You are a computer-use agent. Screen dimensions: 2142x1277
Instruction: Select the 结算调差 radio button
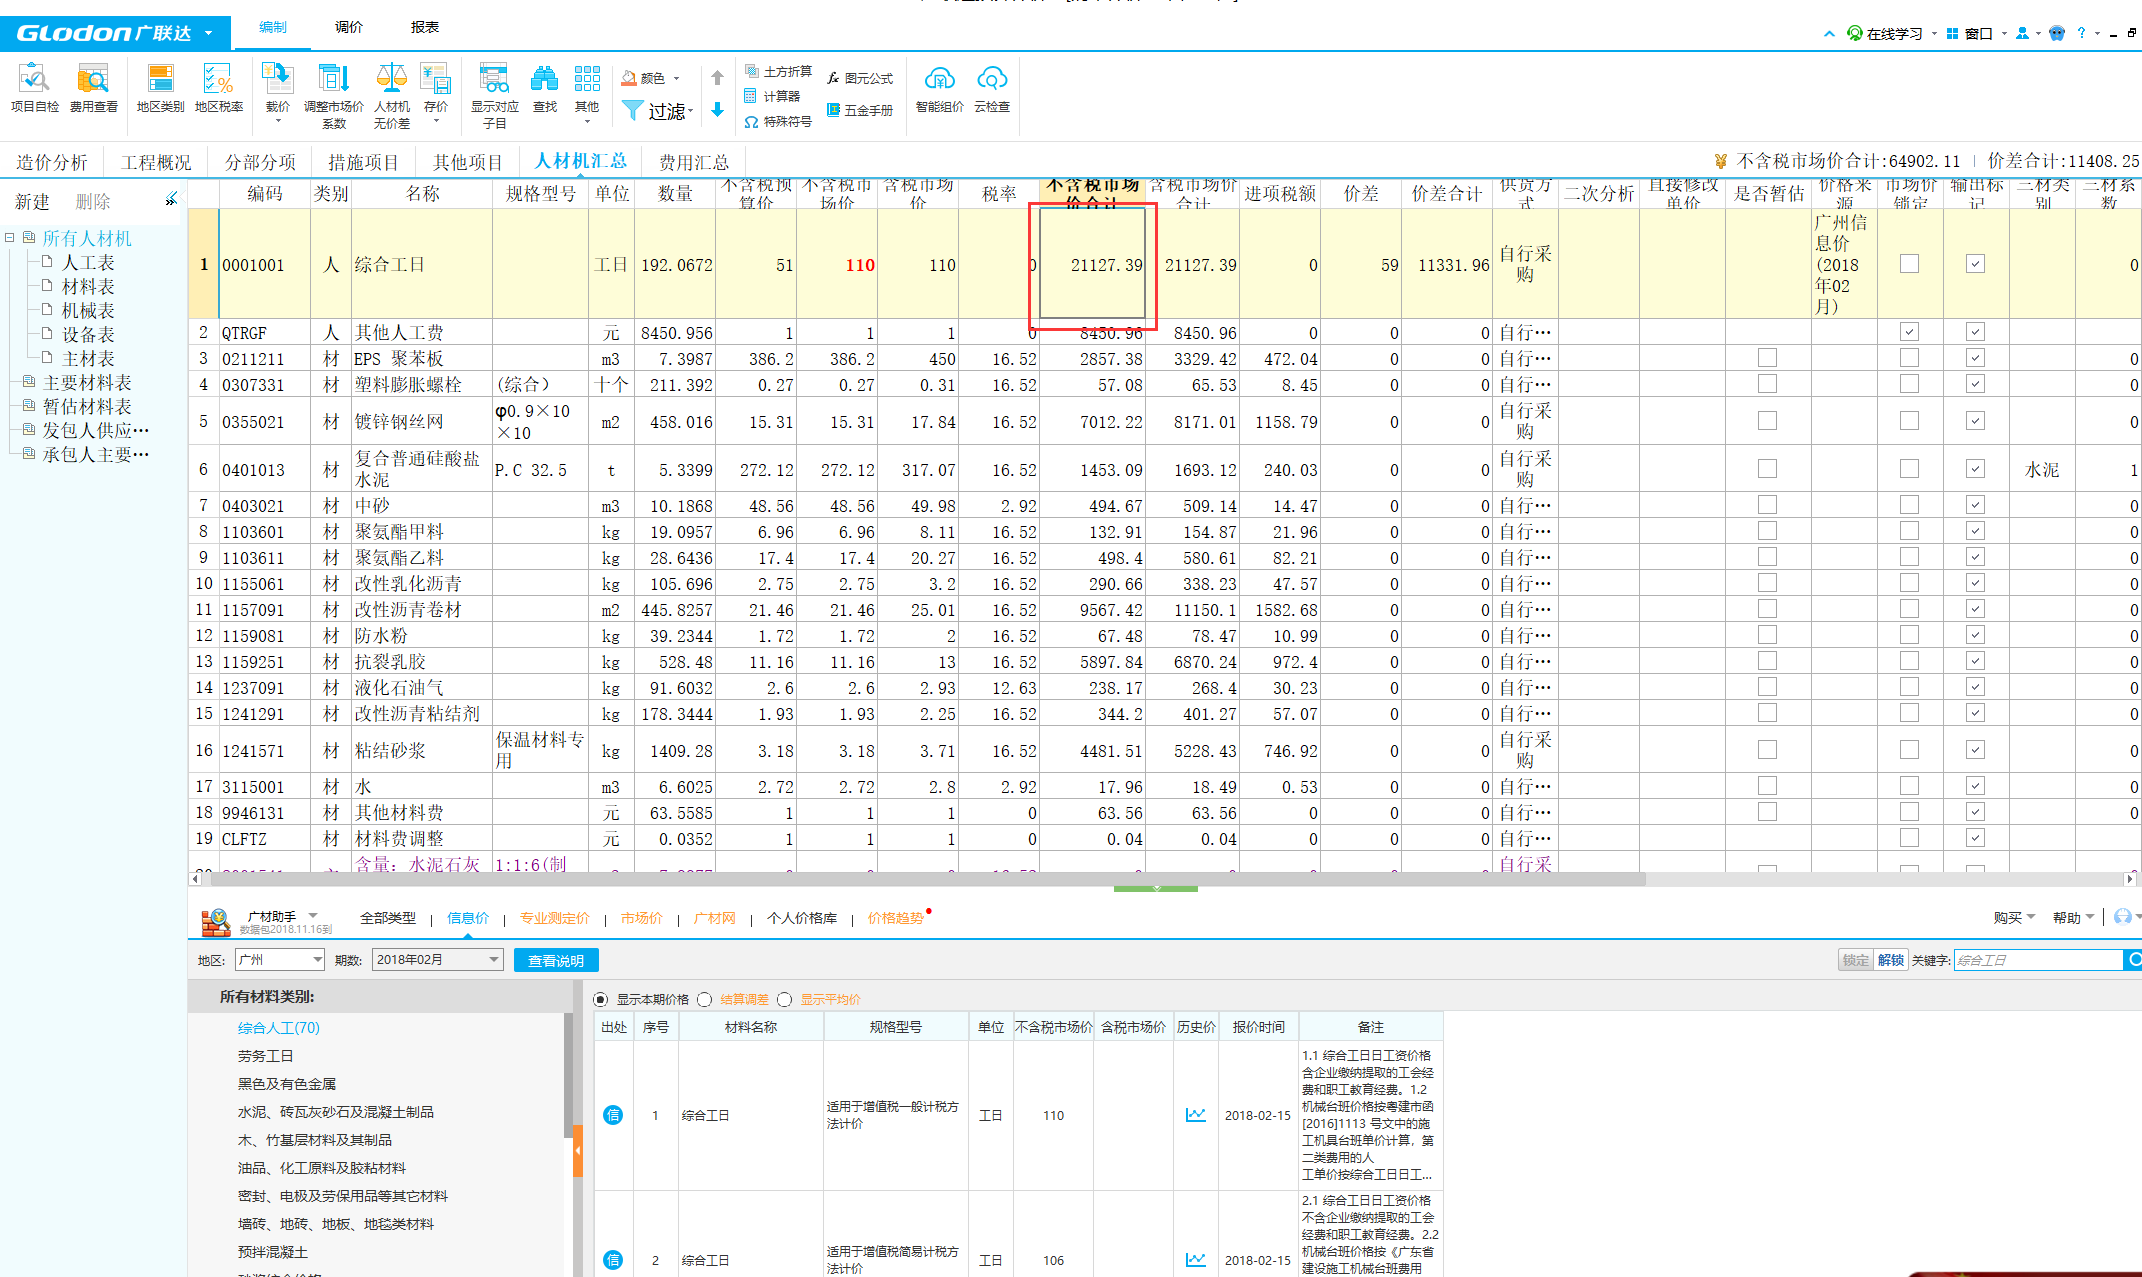705,999
